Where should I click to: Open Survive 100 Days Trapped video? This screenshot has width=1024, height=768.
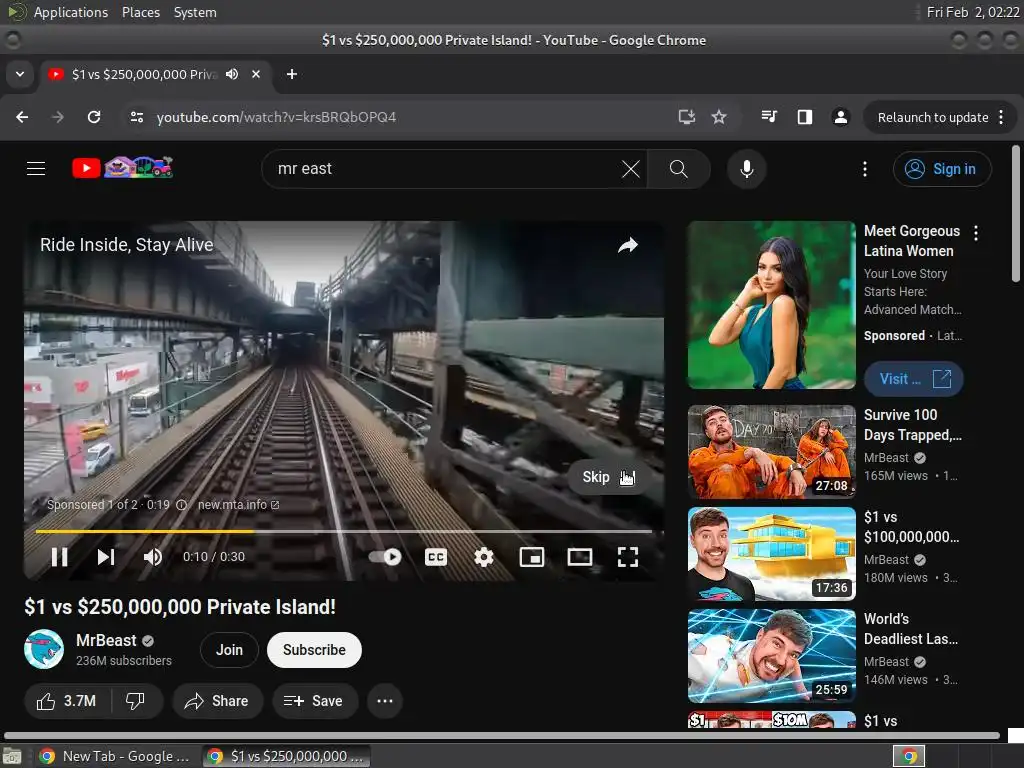tap(771, 452)
